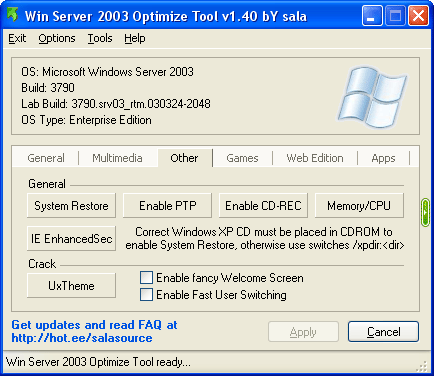Click the Cancel button
The image size is (434, 376).
[x=383, y=331]
